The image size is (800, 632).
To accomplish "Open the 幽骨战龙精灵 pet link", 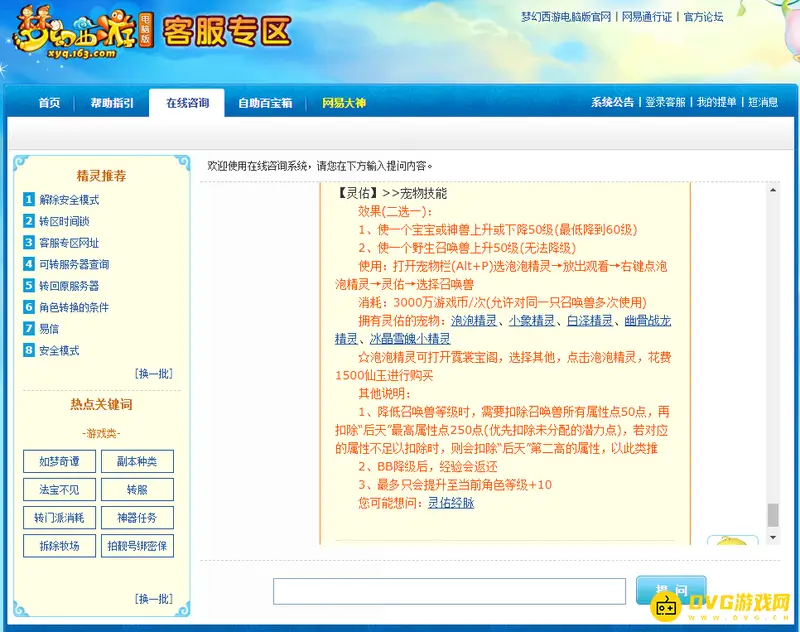I will (x=647, y=321).
